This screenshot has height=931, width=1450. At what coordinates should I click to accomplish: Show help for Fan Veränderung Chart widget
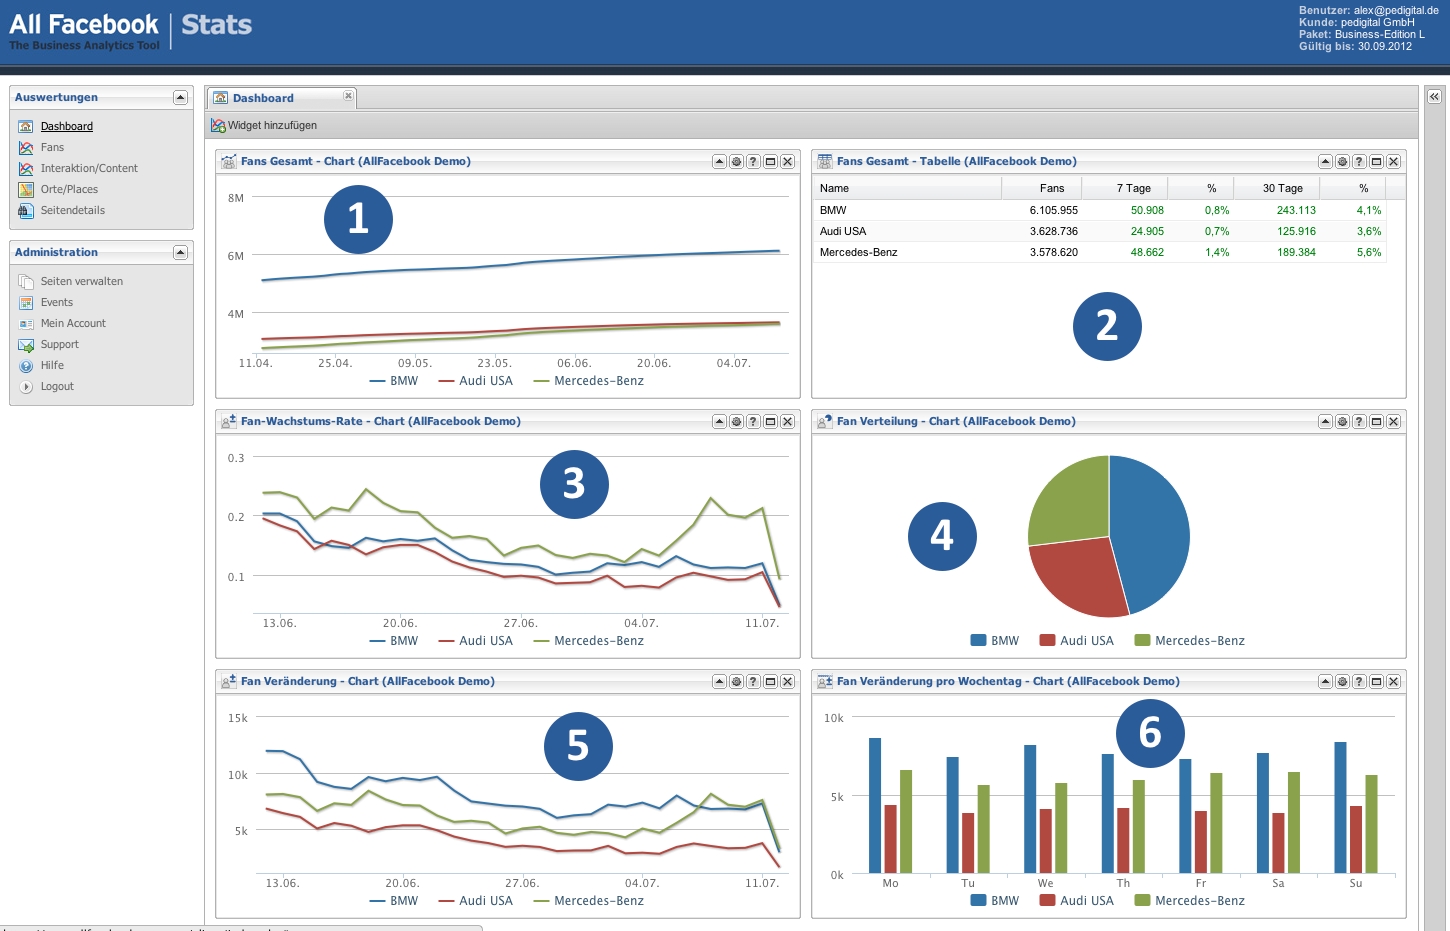tap(753, 681)
